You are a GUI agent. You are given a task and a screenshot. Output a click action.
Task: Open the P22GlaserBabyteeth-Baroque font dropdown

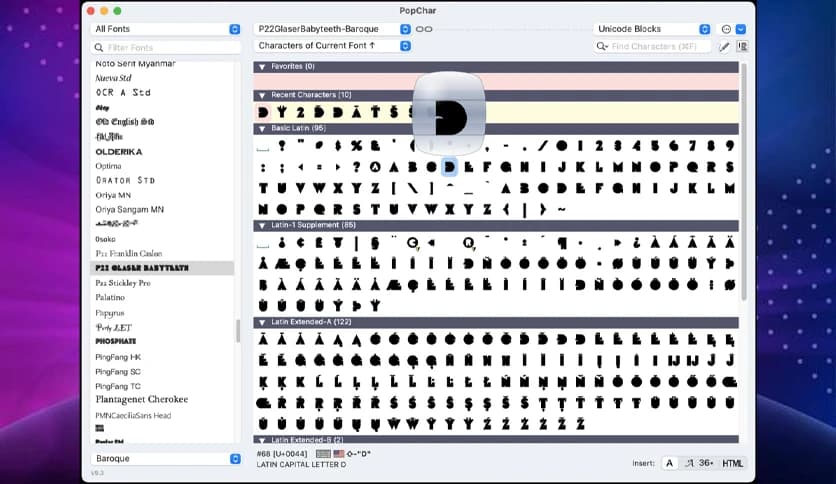coord(332,29)
